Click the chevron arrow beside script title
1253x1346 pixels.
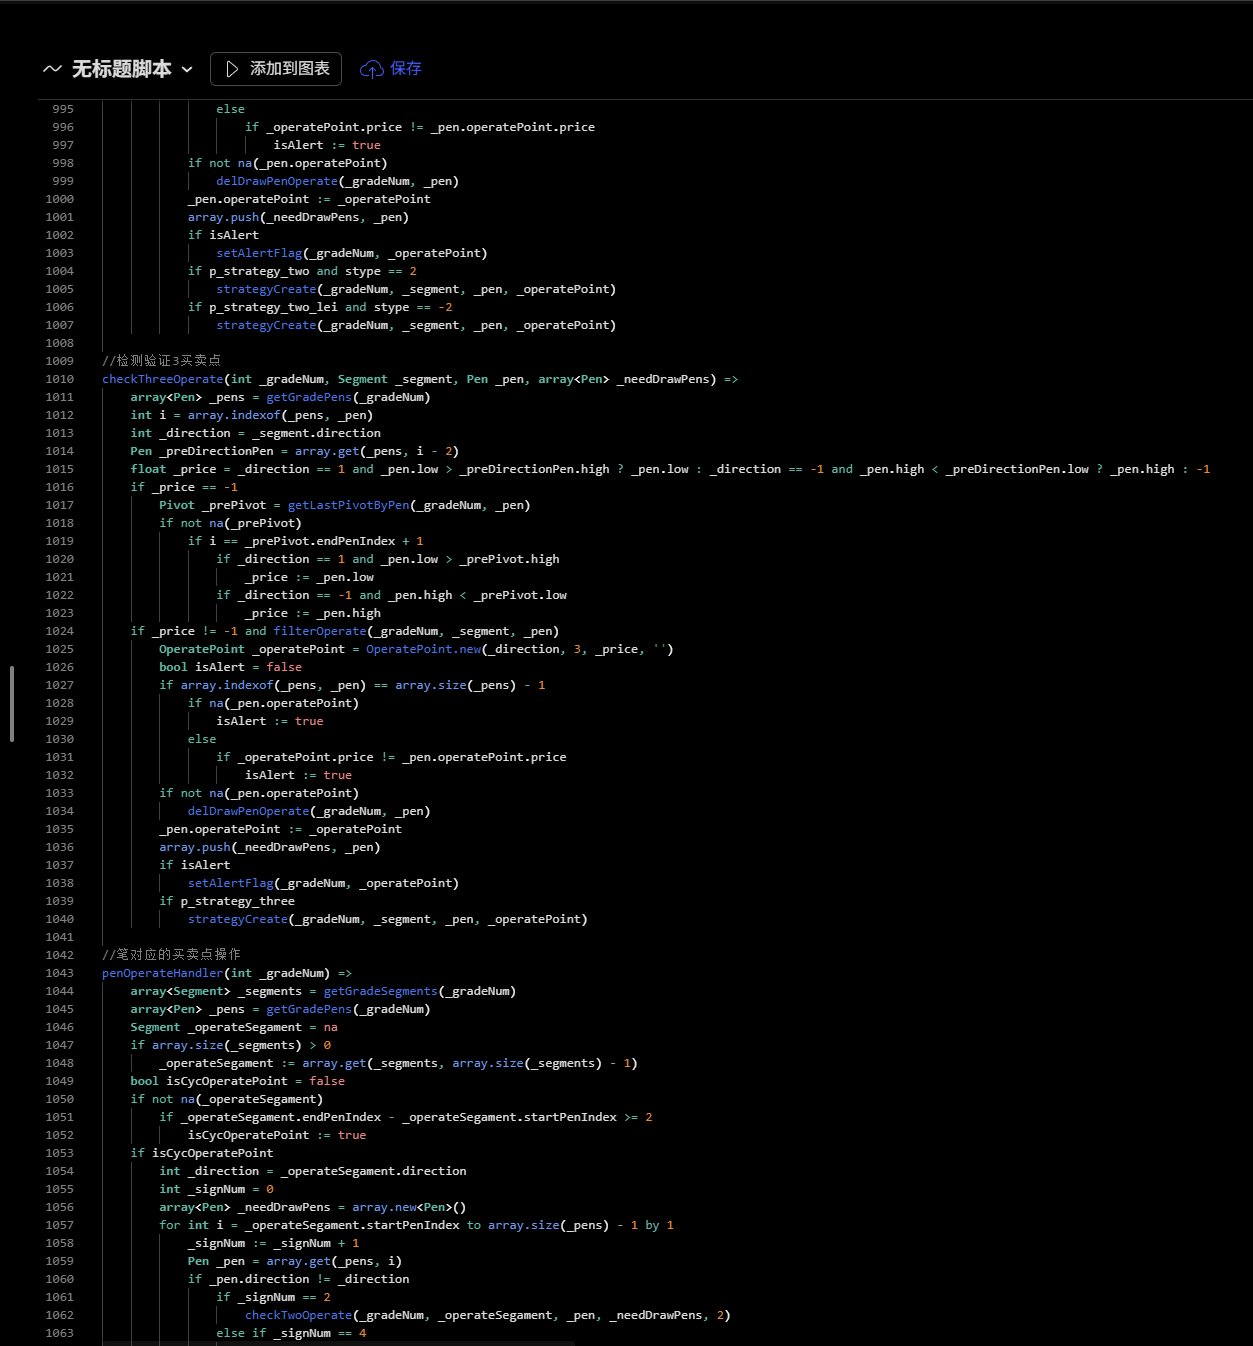tap(187, 70)
